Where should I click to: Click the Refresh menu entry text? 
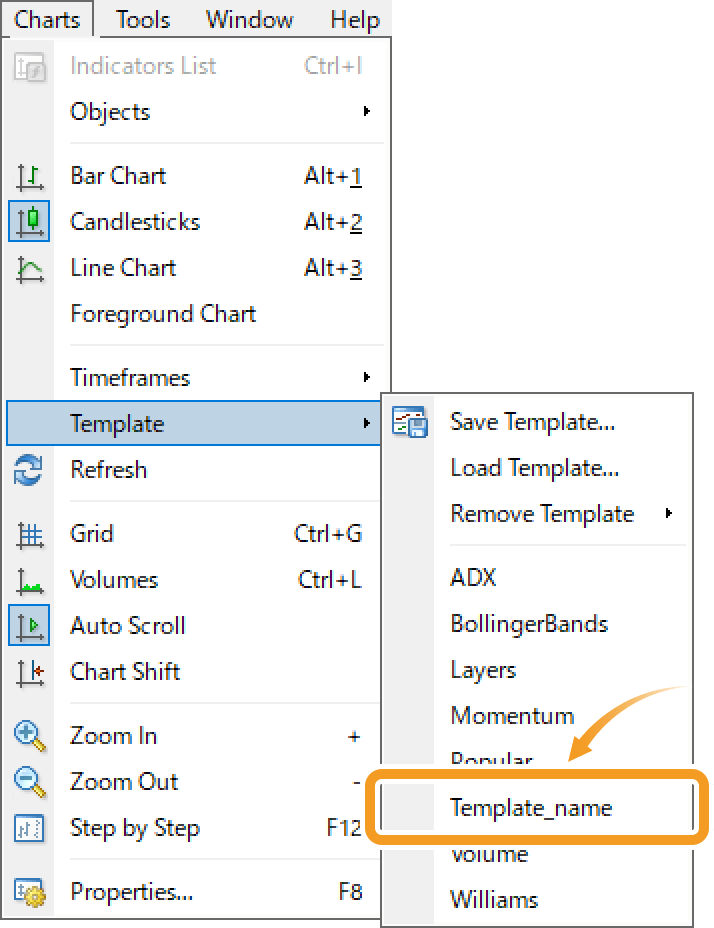[108, 469]
